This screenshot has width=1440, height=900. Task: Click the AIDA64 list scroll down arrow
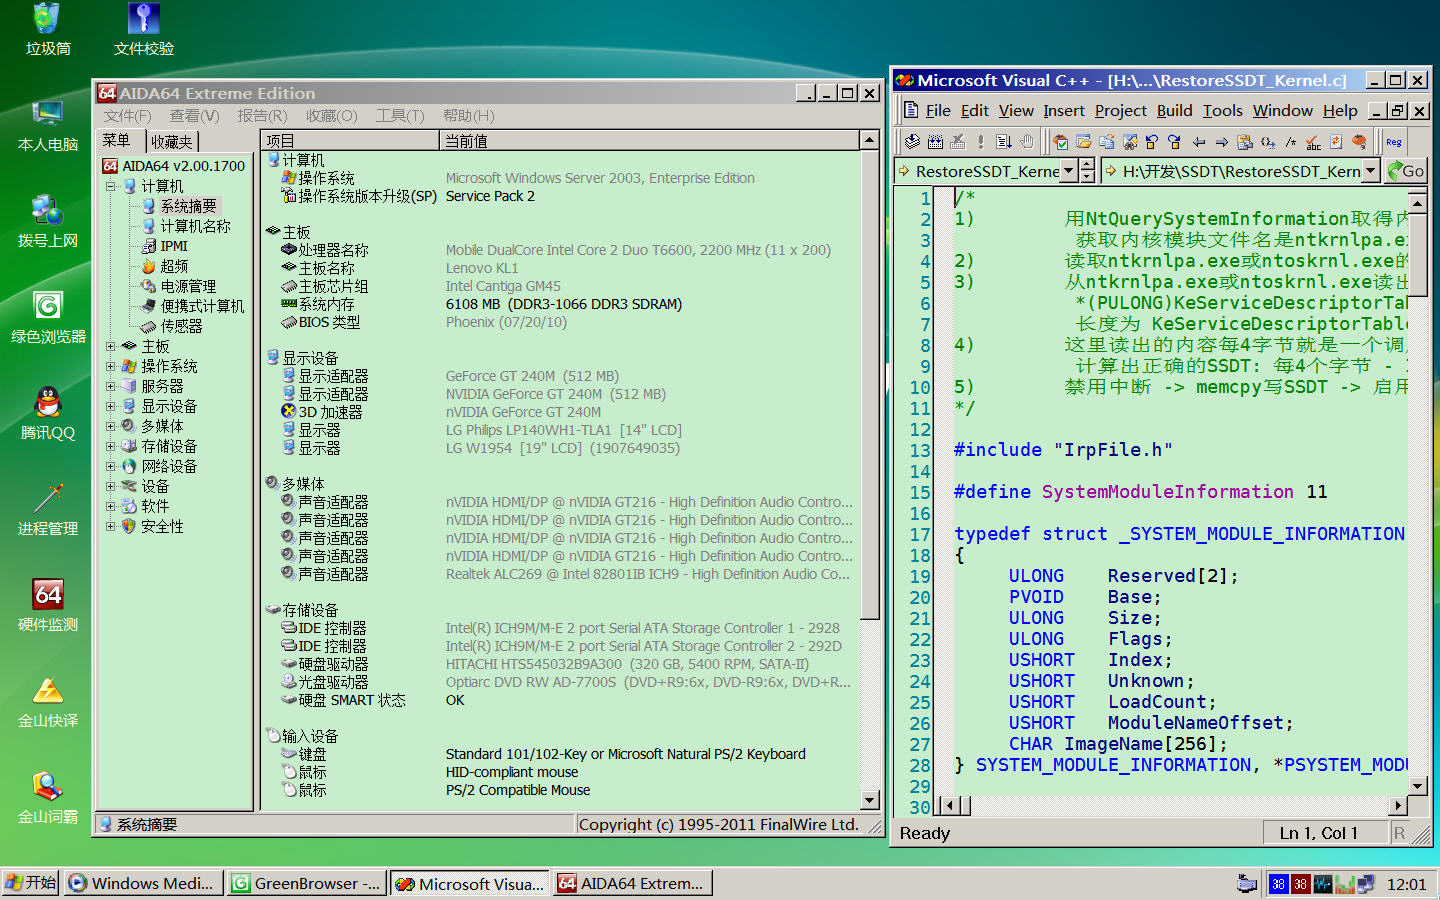pyautogui.click(x=869, y=800)
